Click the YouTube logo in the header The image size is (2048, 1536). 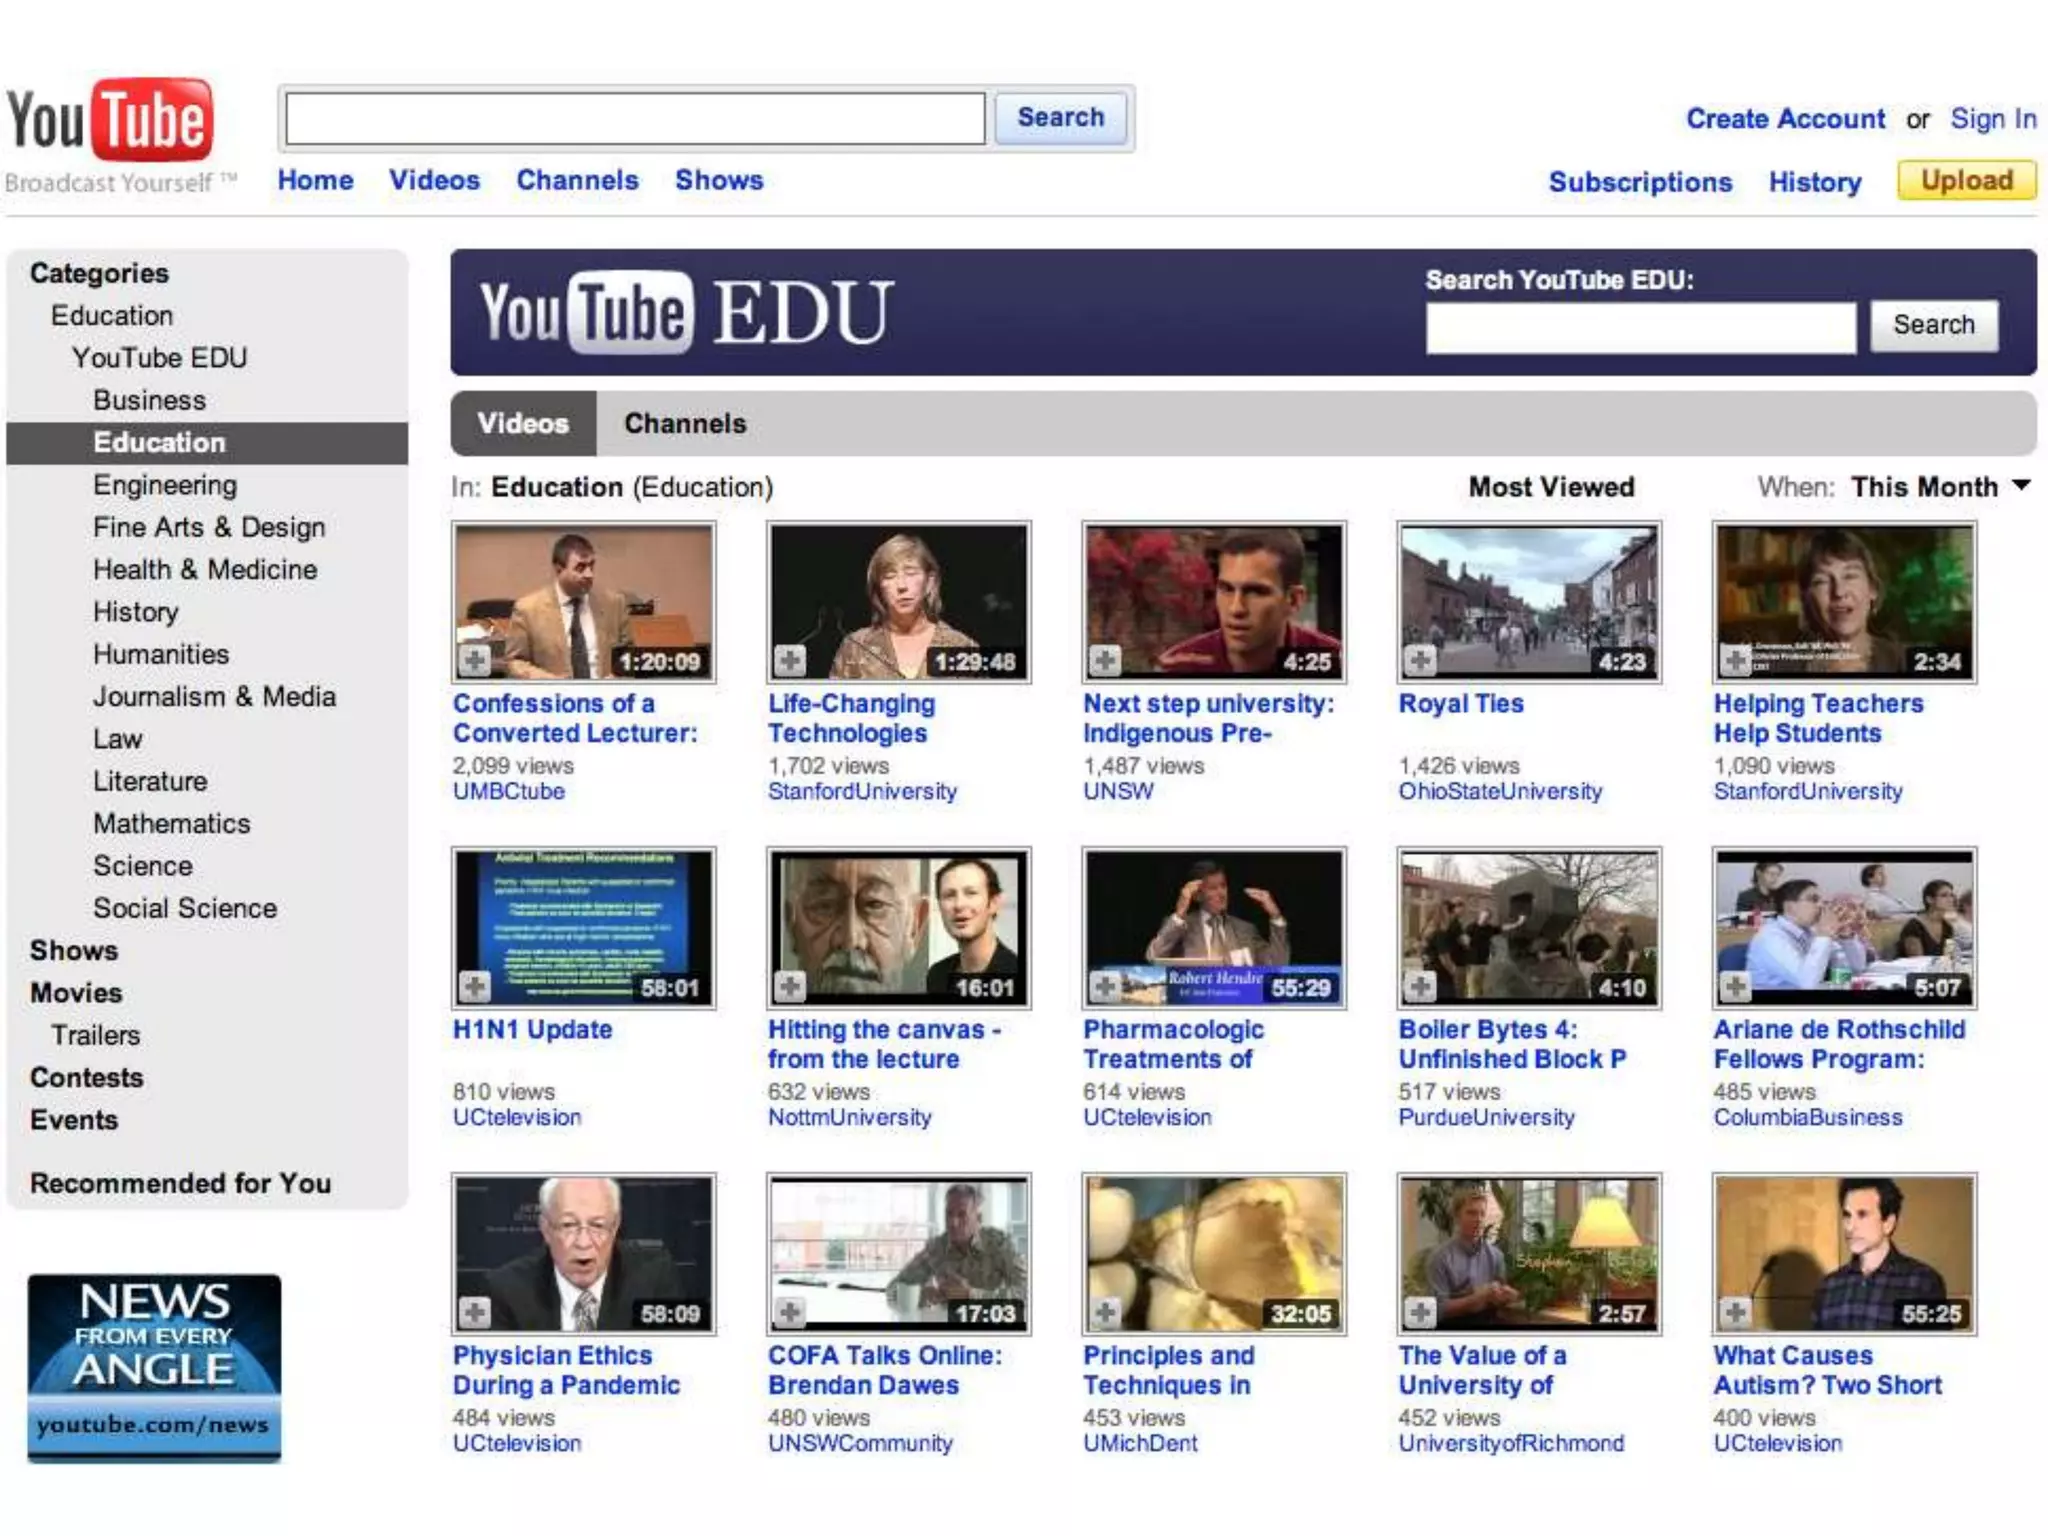[x=110, y=120]
